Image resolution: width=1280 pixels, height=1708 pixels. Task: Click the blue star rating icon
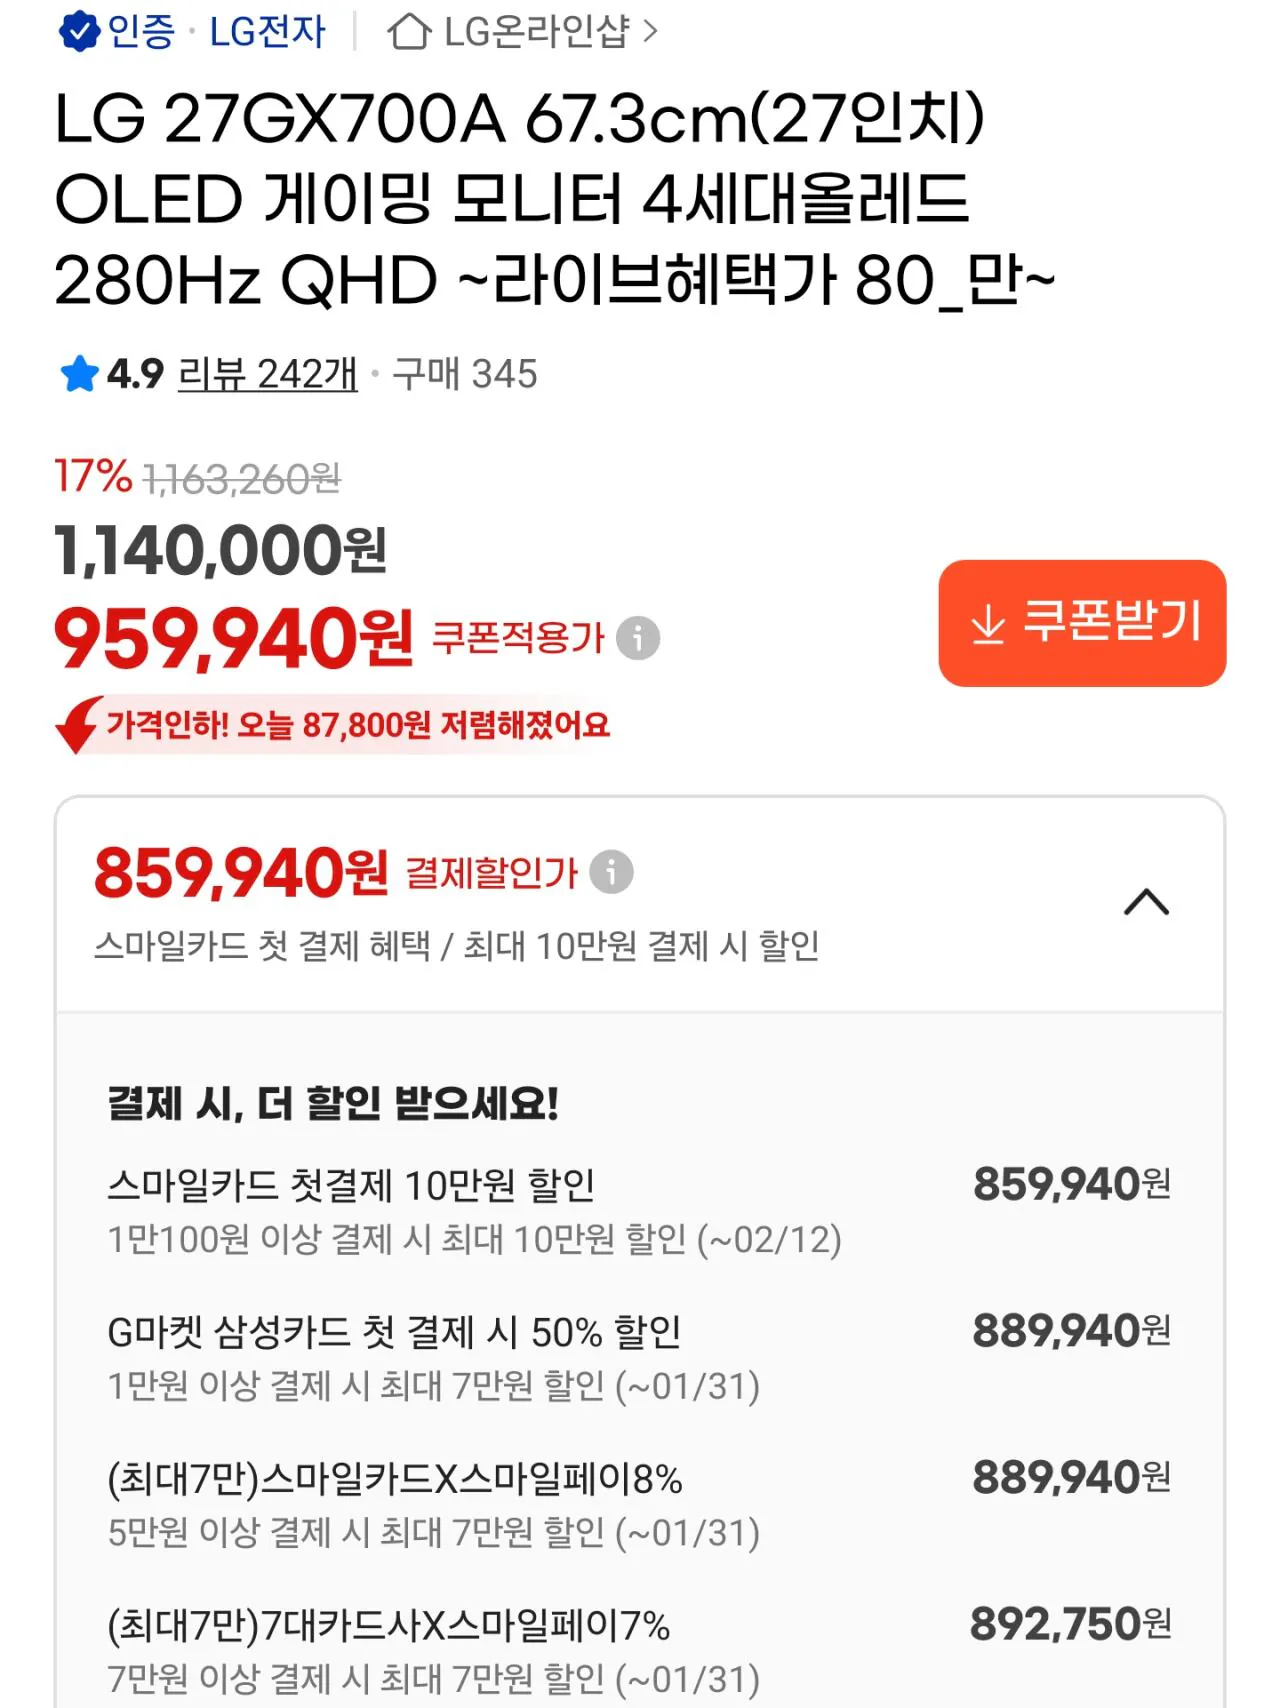coord(79,375)
